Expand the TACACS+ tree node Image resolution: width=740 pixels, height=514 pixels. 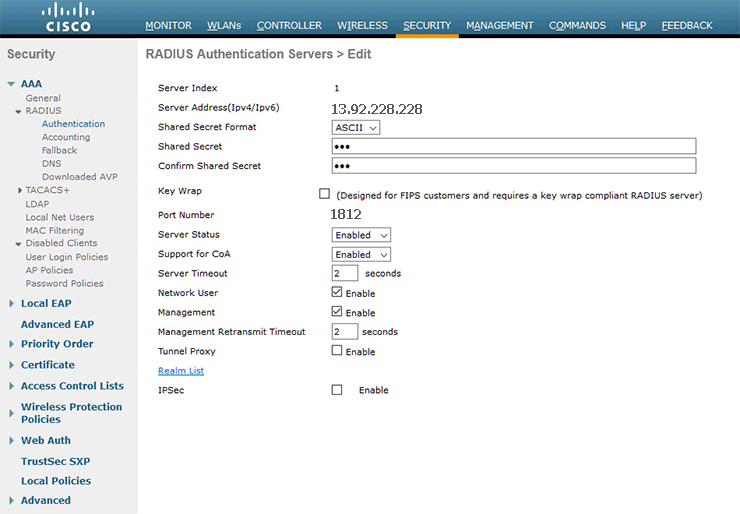pos(19,190)
